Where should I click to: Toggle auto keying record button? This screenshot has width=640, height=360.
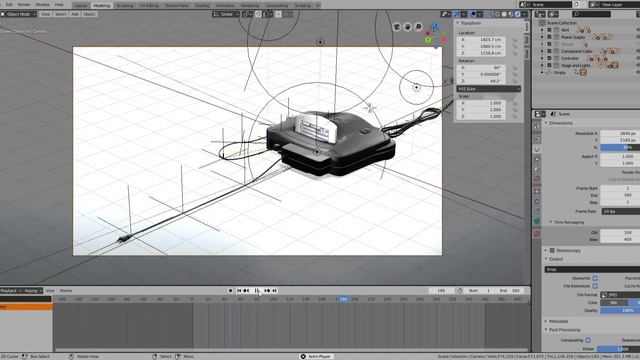pyautogui.click(x=230, y=291)
